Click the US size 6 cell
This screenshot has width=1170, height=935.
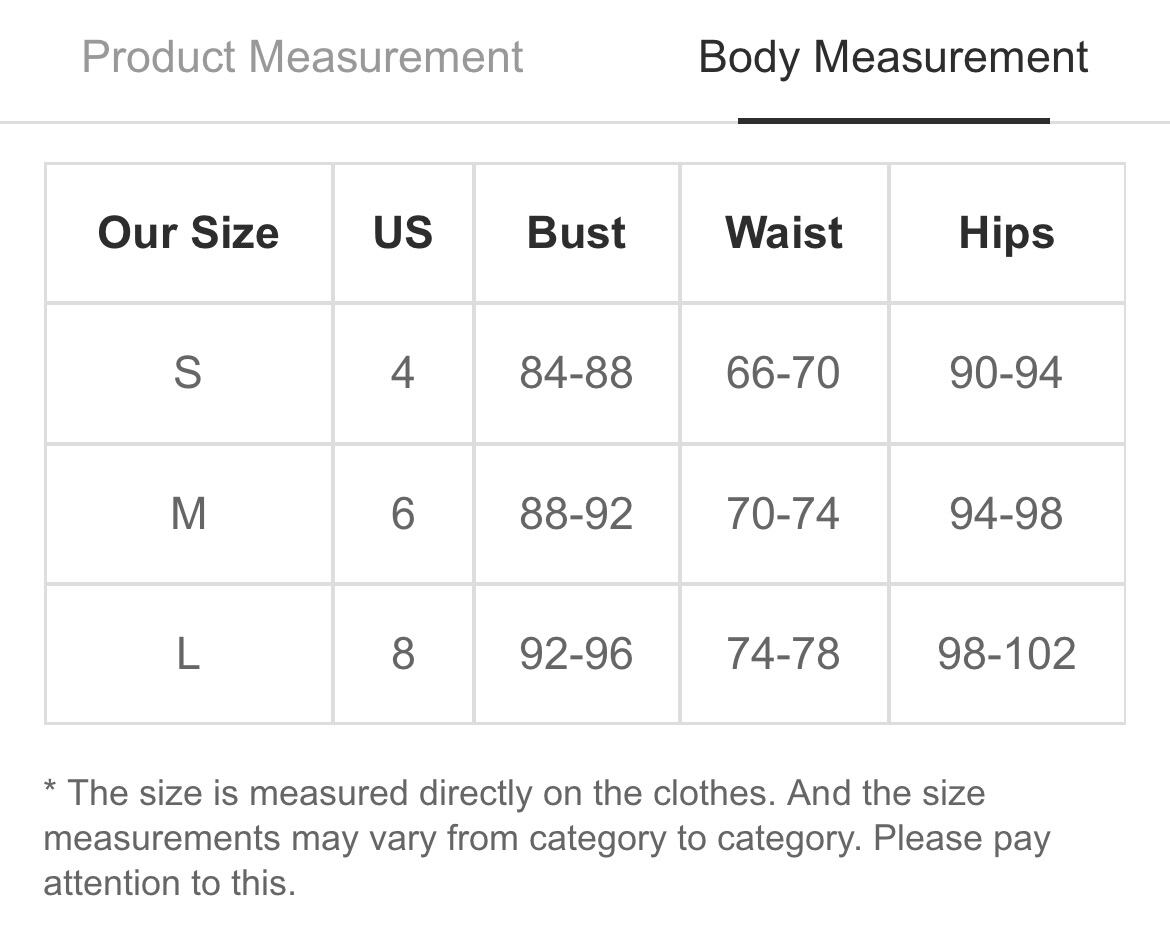pos(403,514)
